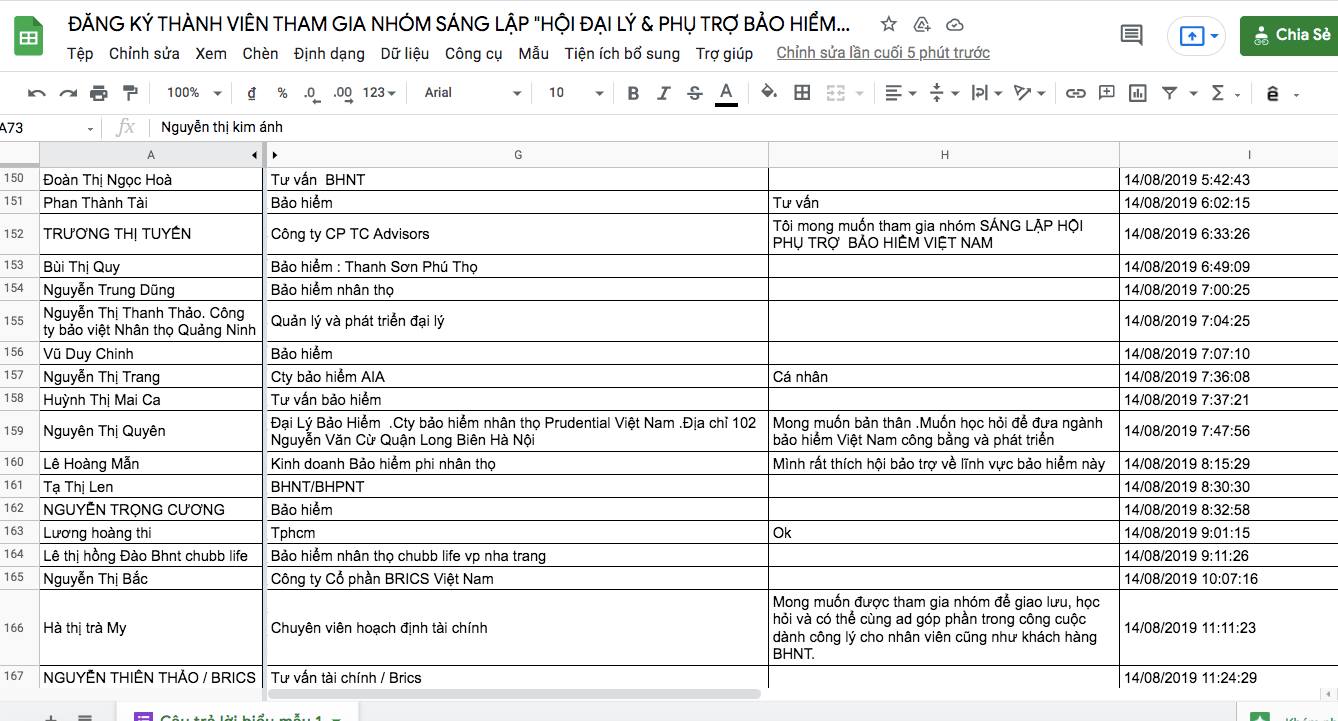Open more number formats (123) dropdown
This screenshot has width=1338, height=721.
(379, 93)
